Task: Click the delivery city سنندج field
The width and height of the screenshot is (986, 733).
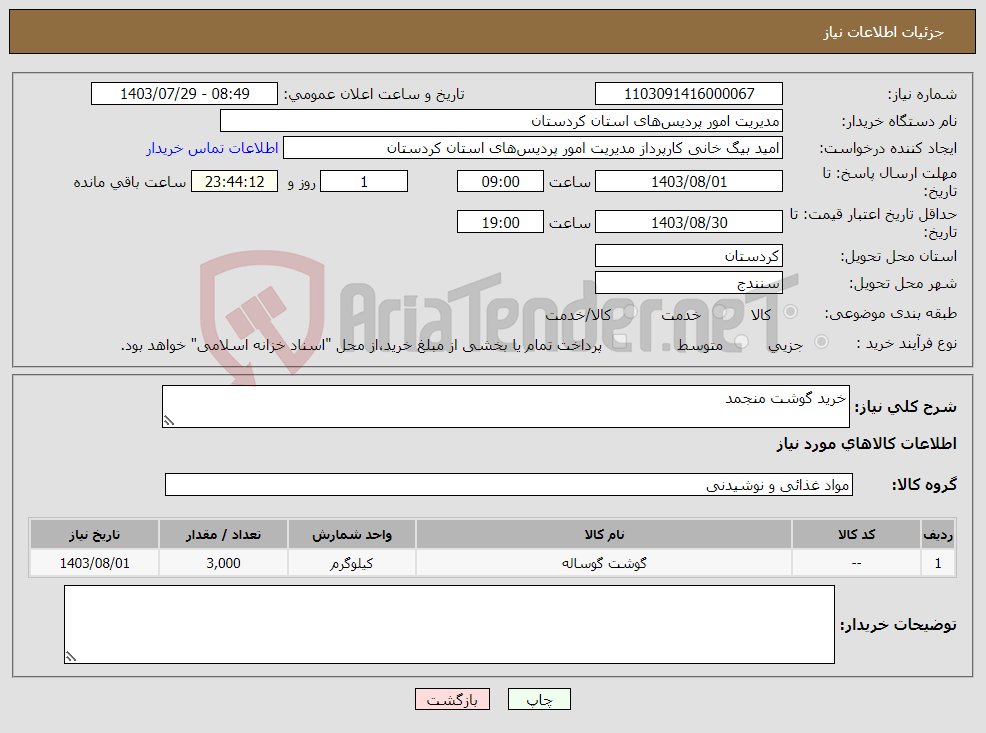Action: [x=689, y=283]
